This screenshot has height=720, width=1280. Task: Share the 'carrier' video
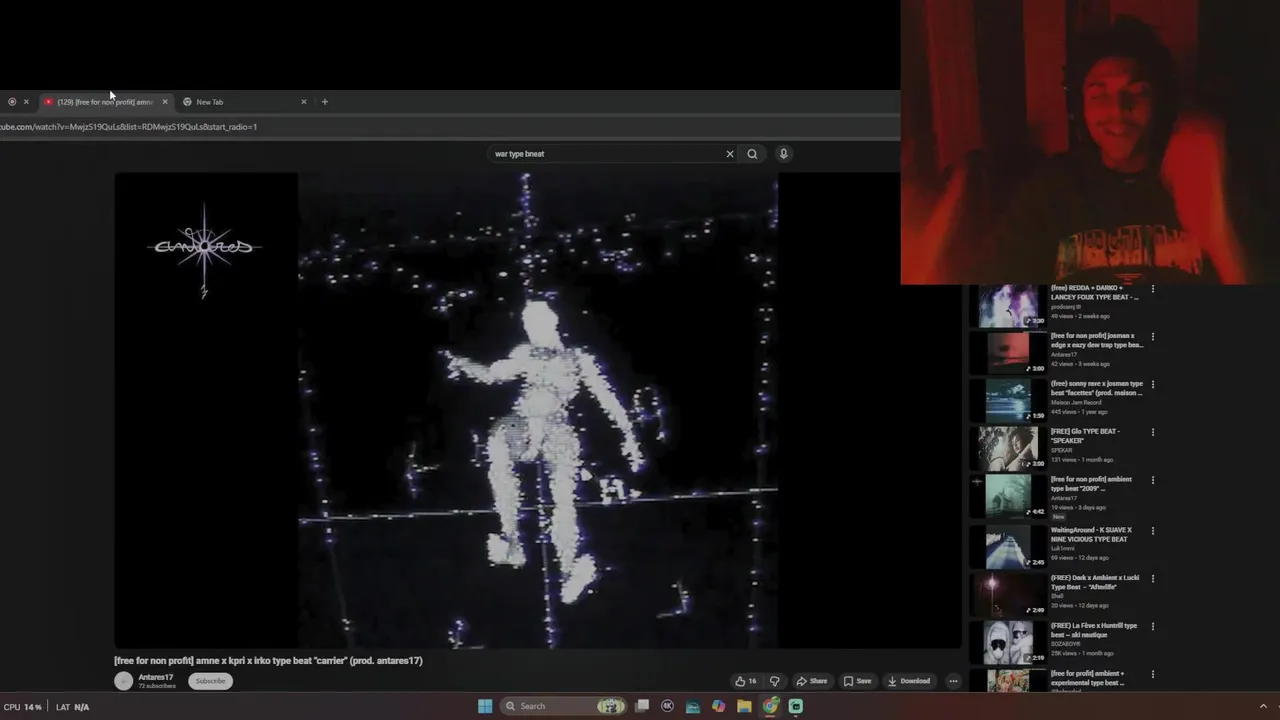[812, 681]
